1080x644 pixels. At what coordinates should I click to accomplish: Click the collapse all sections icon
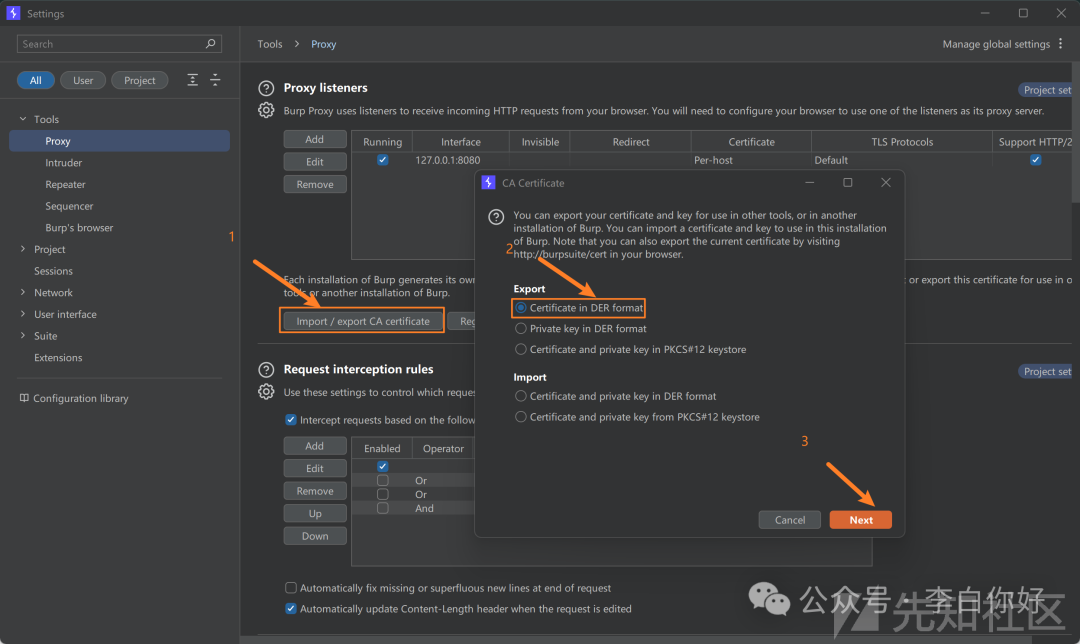pos(215,80)
